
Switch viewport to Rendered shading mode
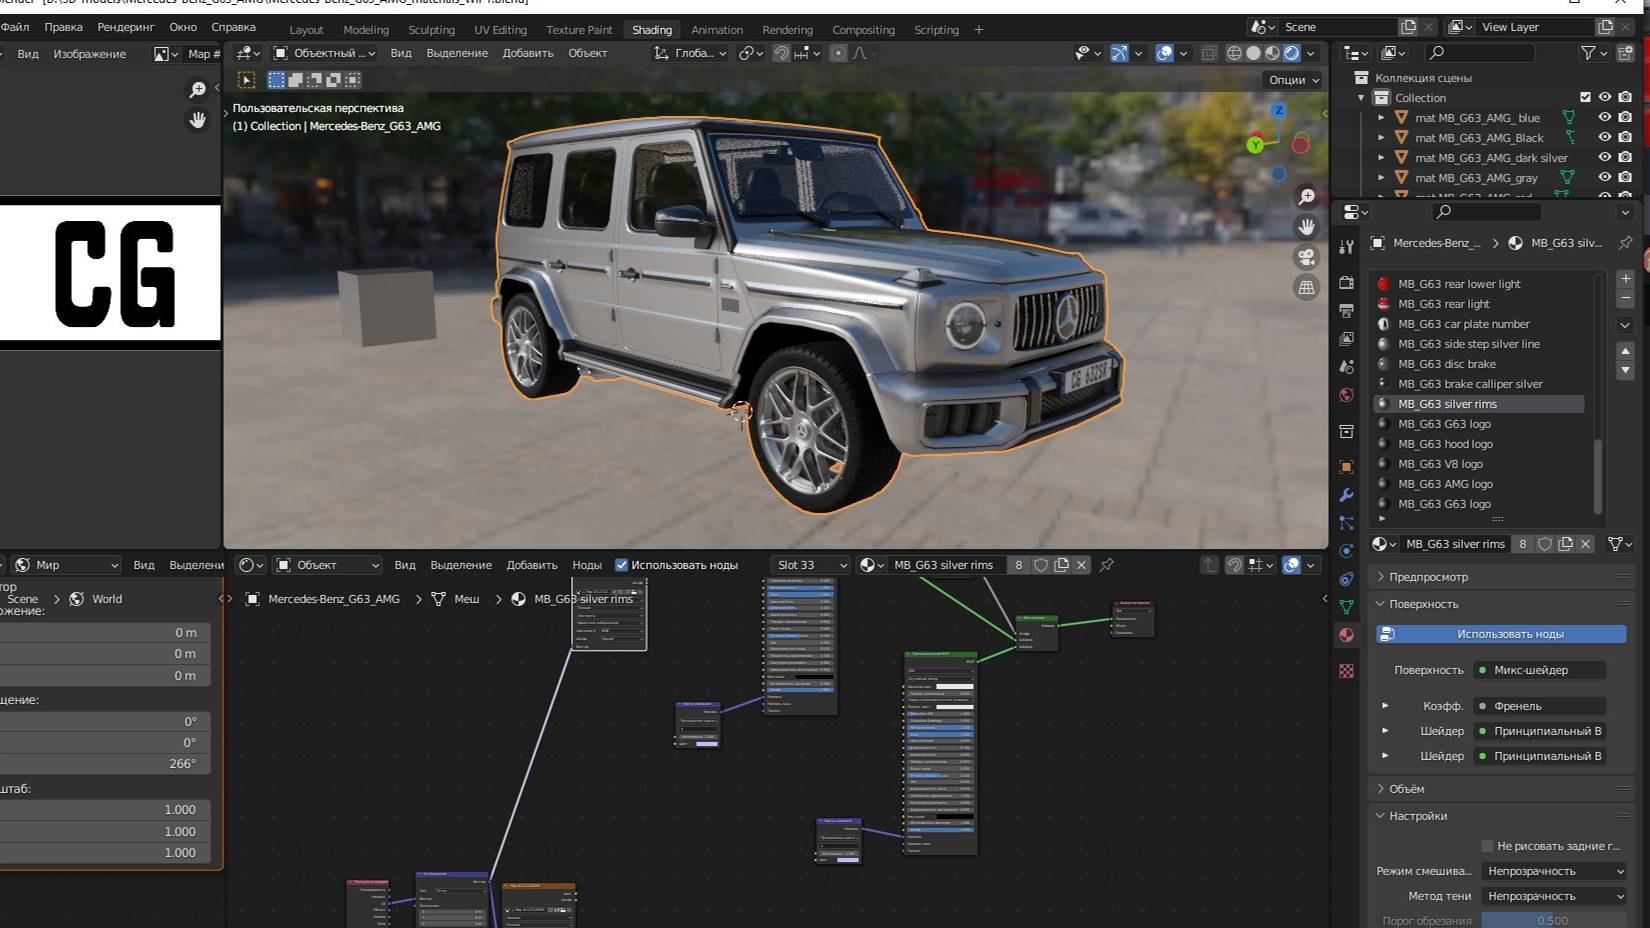(1290, 53)
